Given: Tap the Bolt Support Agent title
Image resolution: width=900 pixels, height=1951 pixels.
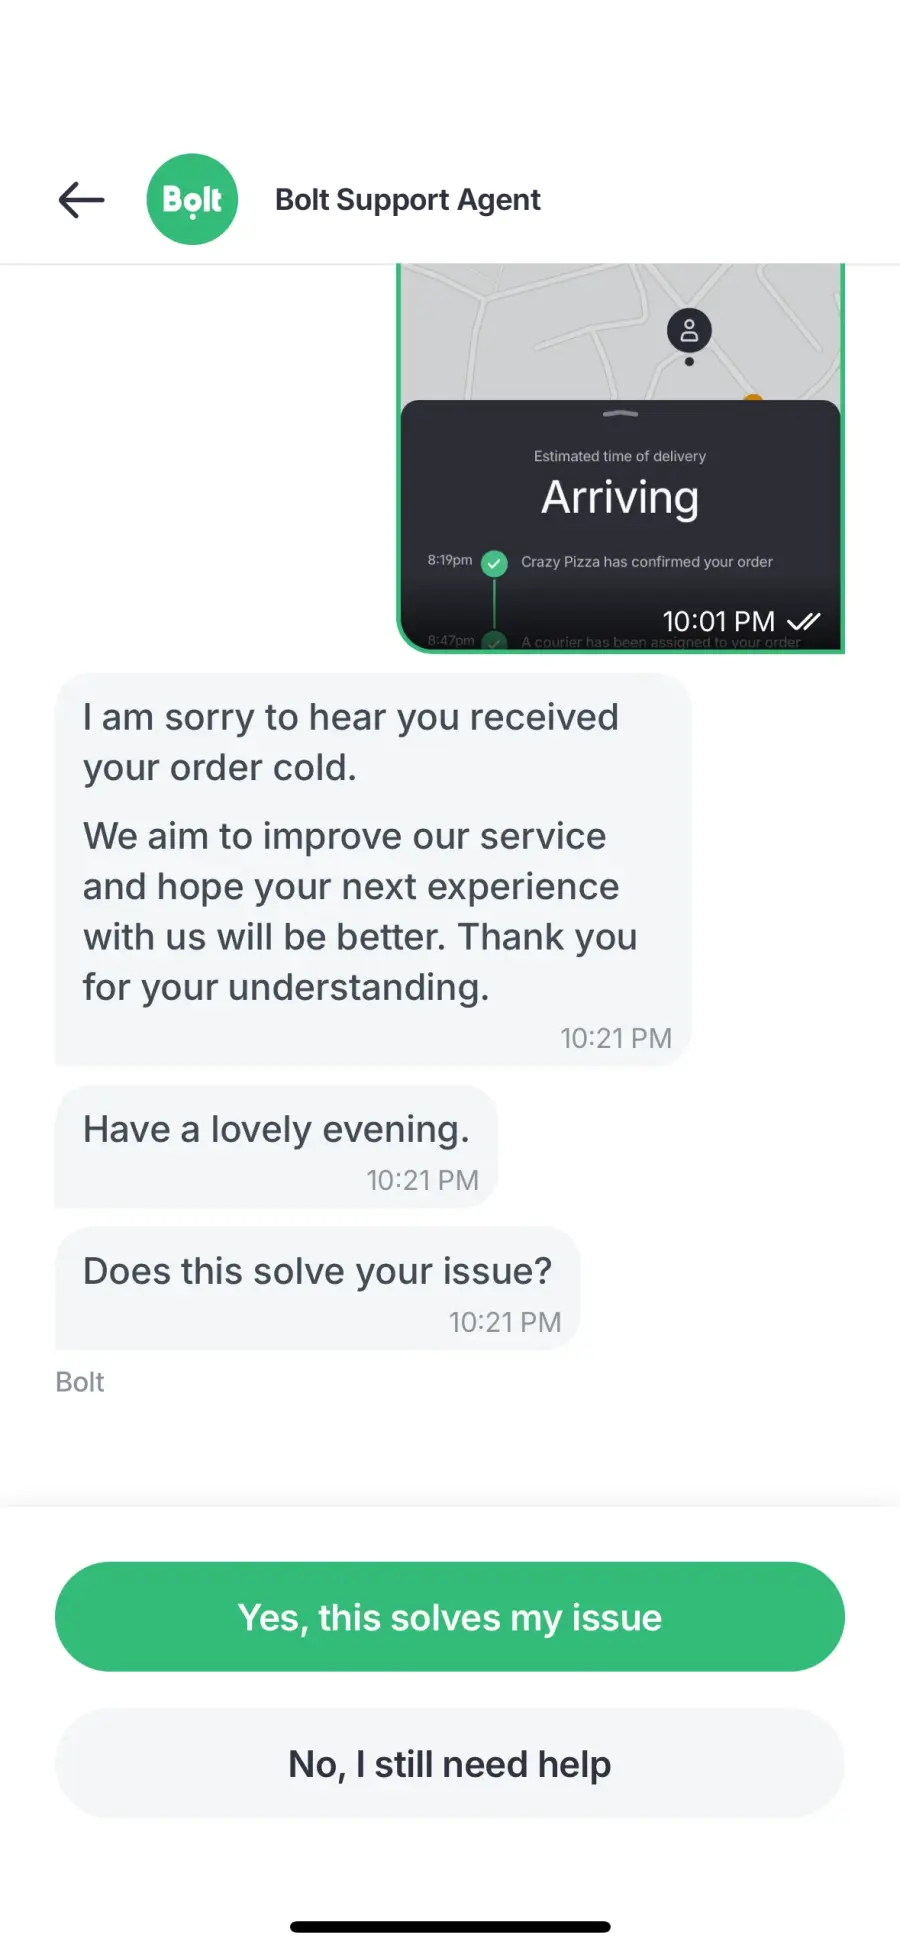Looking at the screenshot, I should [x=407, y=200].
